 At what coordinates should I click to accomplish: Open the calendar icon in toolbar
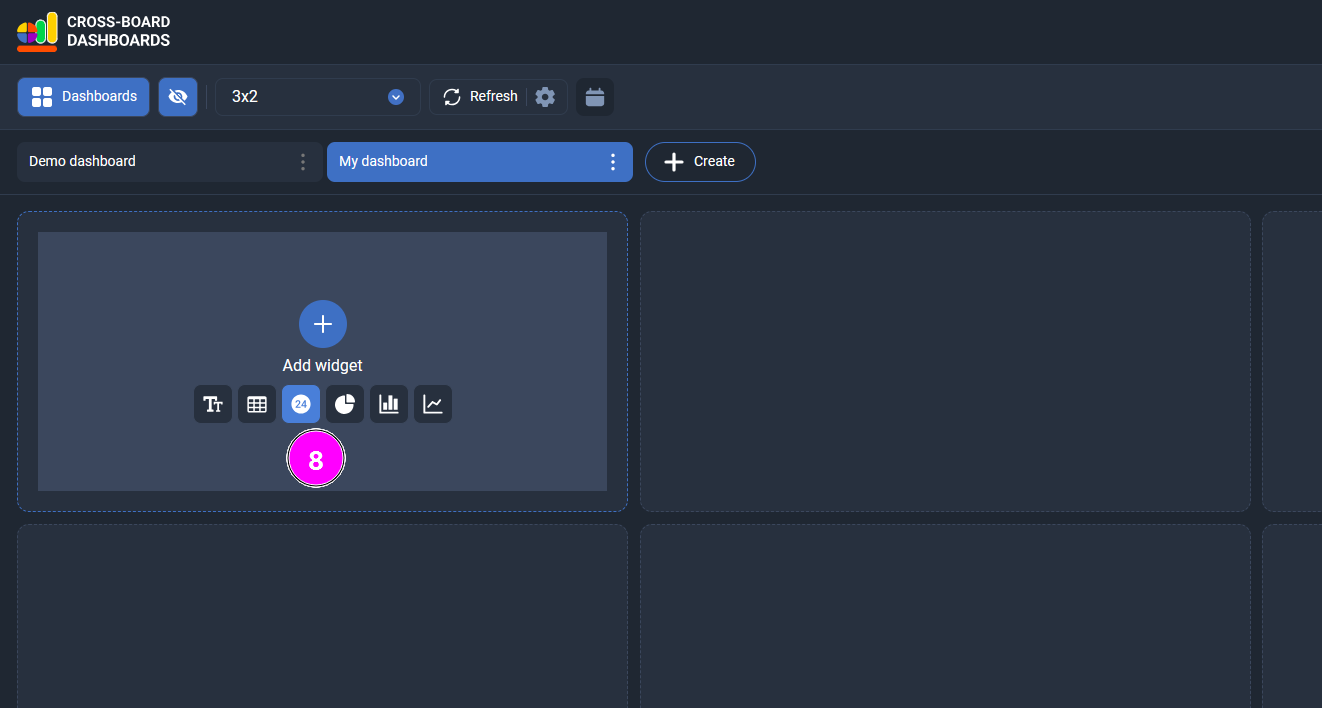[x=595, y=97]
